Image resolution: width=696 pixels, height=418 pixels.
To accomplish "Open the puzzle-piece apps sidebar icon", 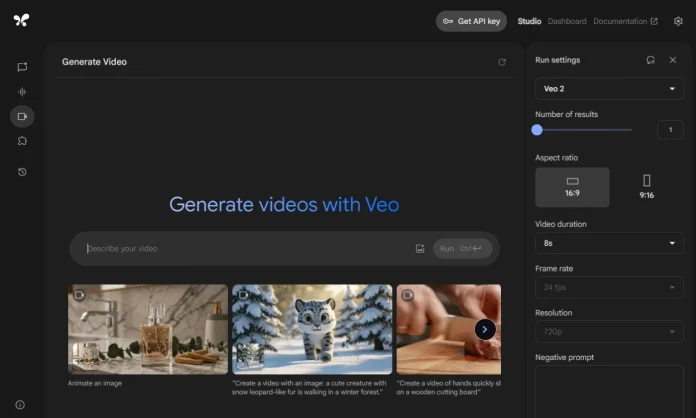I will coord(22,141).
